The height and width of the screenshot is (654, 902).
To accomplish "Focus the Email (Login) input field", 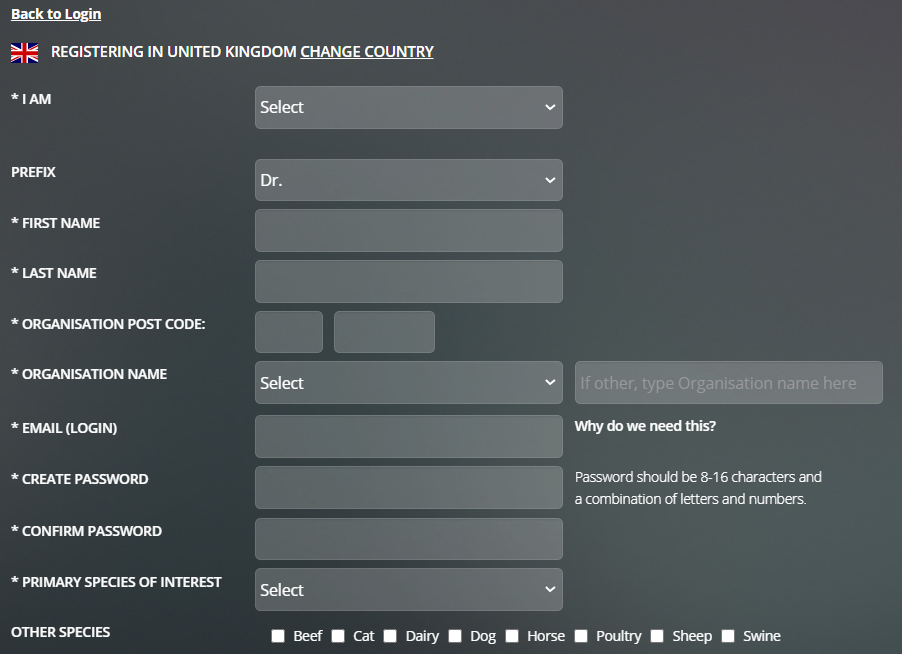I will point(408,437).
